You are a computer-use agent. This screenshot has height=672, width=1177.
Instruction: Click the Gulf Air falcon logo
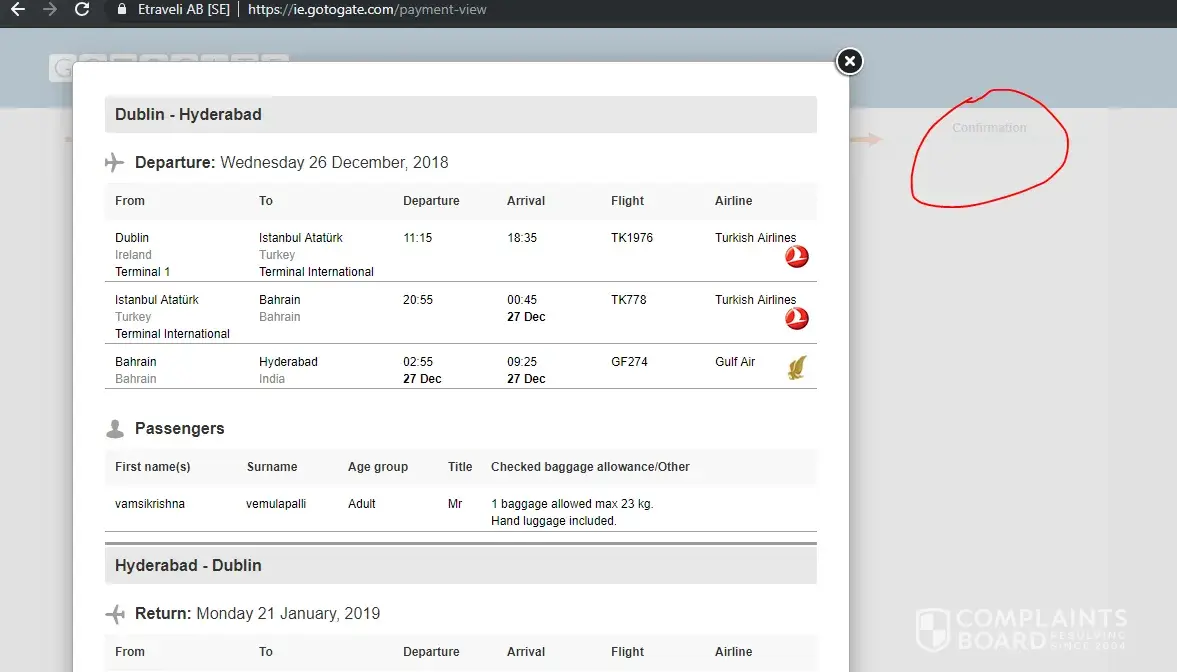click(796, 369)
